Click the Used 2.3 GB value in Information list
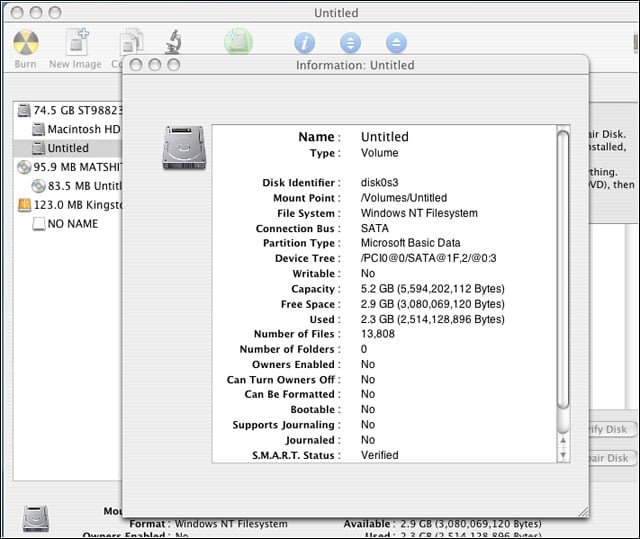The width and height of the screenshot is (640, 539). pos(433,319)
